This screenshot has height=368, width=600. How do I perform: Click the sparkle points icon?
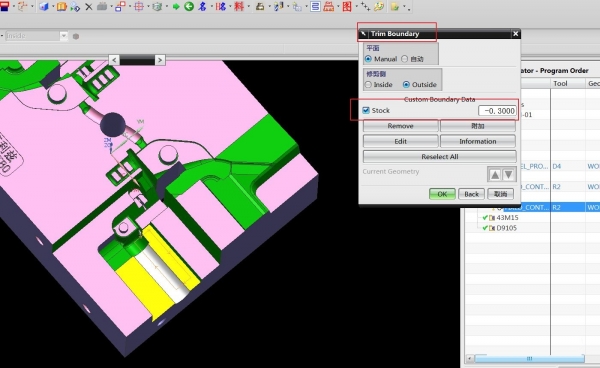tap(365, 6)
